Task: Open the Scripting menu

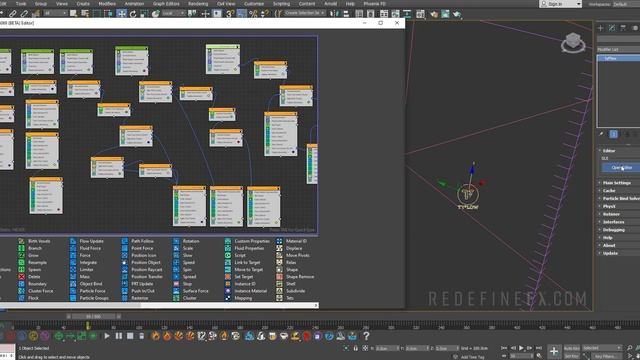Action: pos(281,3)
